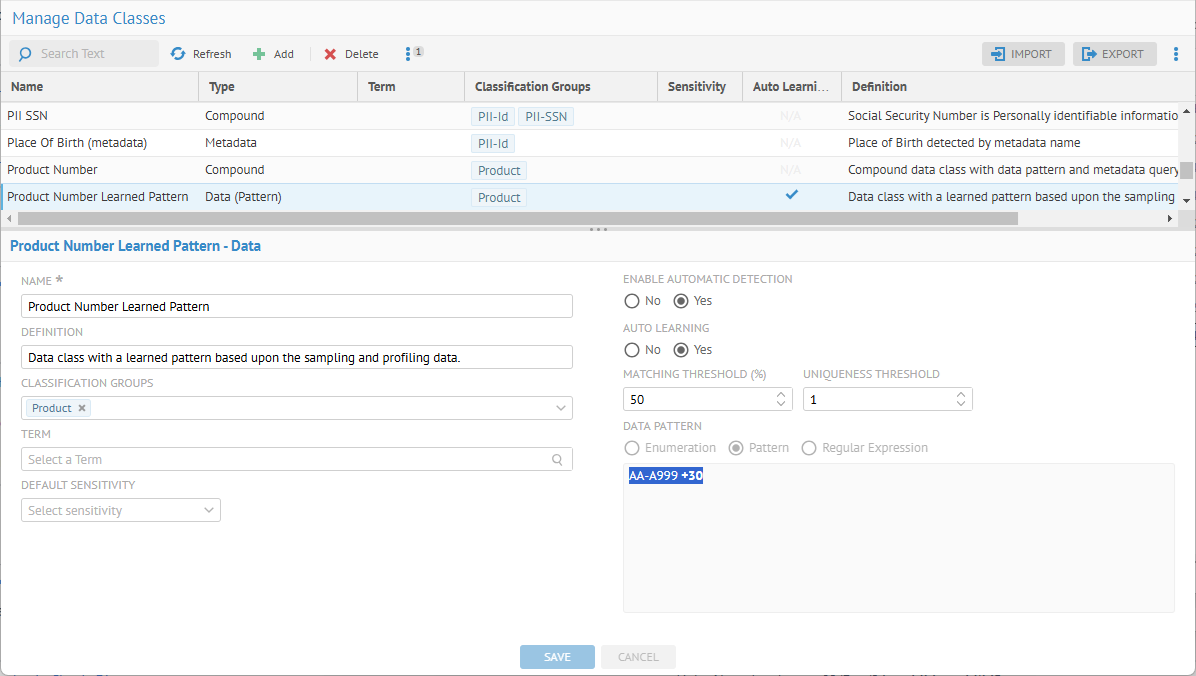Open the kebab menu beside Export

tap(1176, 54)
